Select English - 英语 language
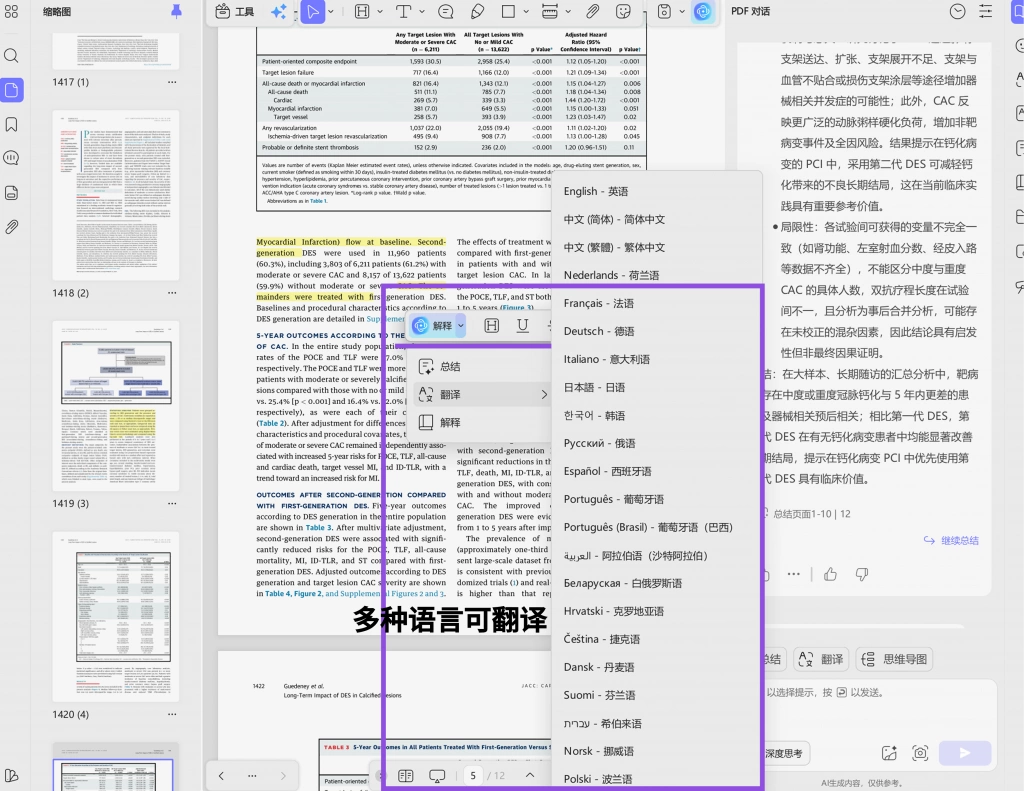 click(656, 191)
